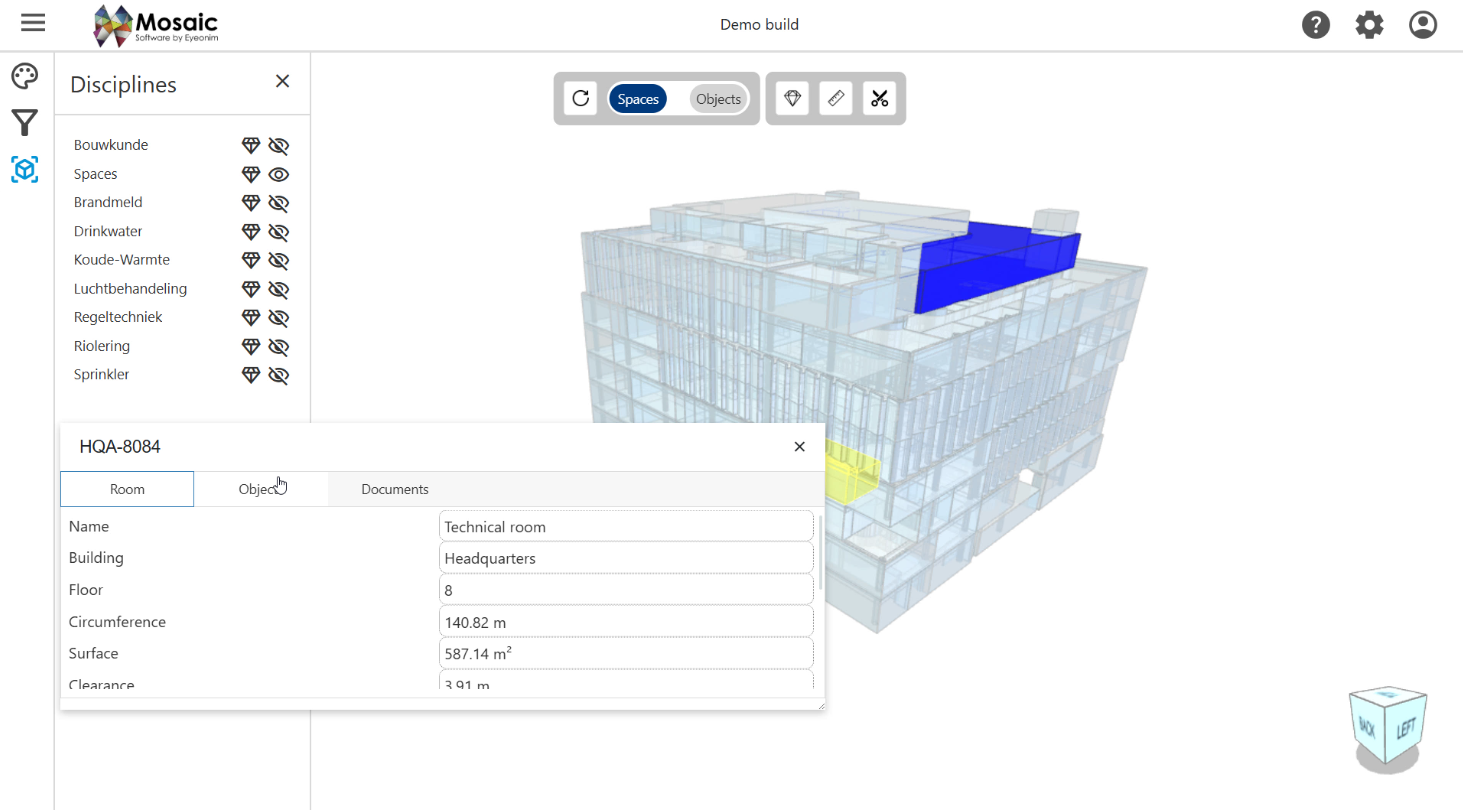Click the Disciplines panel heading
The height and width of the screenshot is (810, 1463).
pos(123,84)
